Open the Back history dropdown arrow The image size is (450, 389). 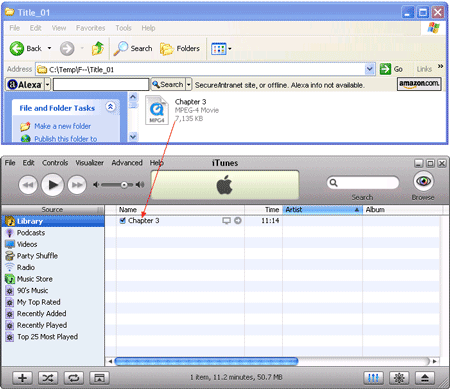pyautogui.click(x=49, y=49)
